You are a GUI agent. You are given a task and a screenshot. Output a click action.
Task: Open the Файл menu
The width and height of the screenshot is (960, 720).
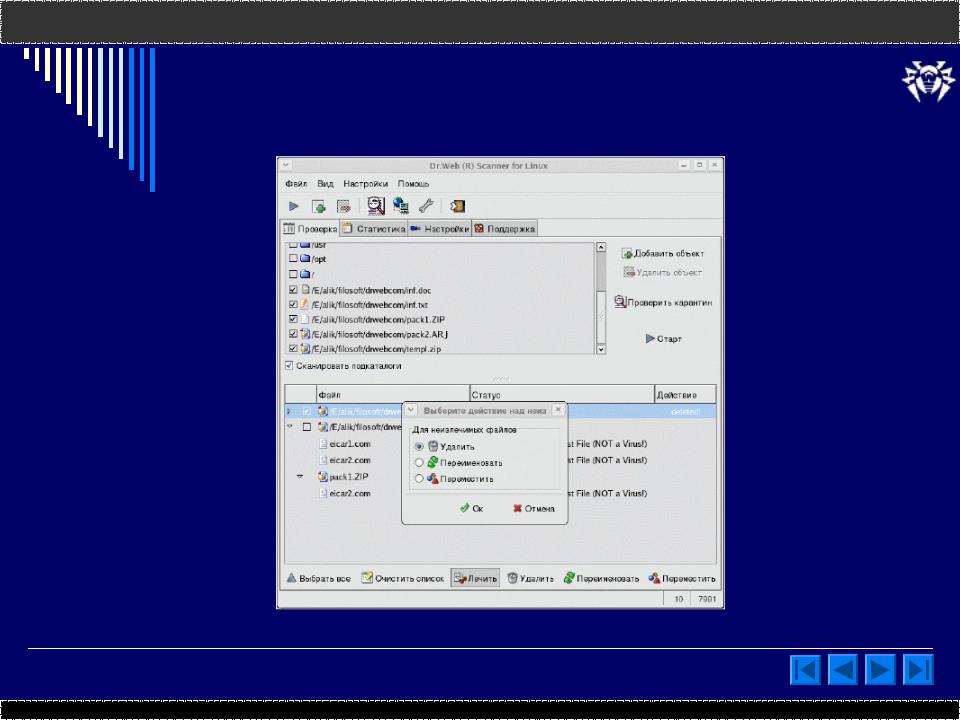pyautogui.click(x=296, y=184)
